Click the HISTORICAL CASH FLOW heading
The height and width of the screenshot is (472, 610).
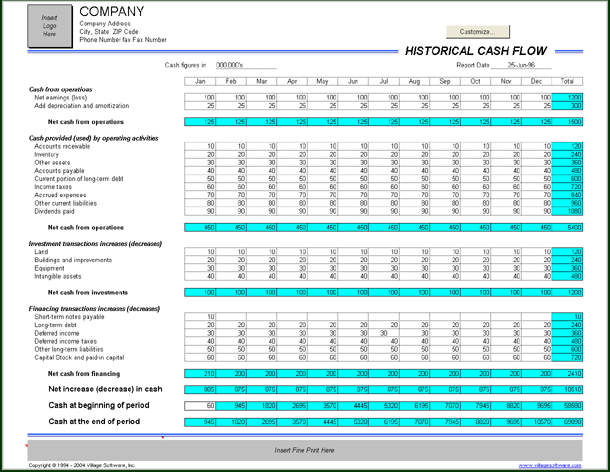(476, 51)
